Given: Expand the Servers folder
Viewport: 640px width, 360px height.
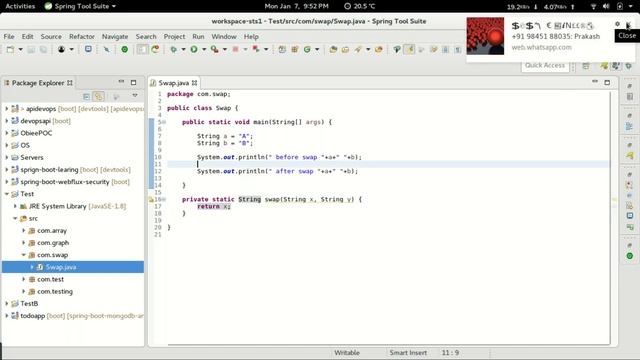Looking at the screenshot, I should [7, 157].
